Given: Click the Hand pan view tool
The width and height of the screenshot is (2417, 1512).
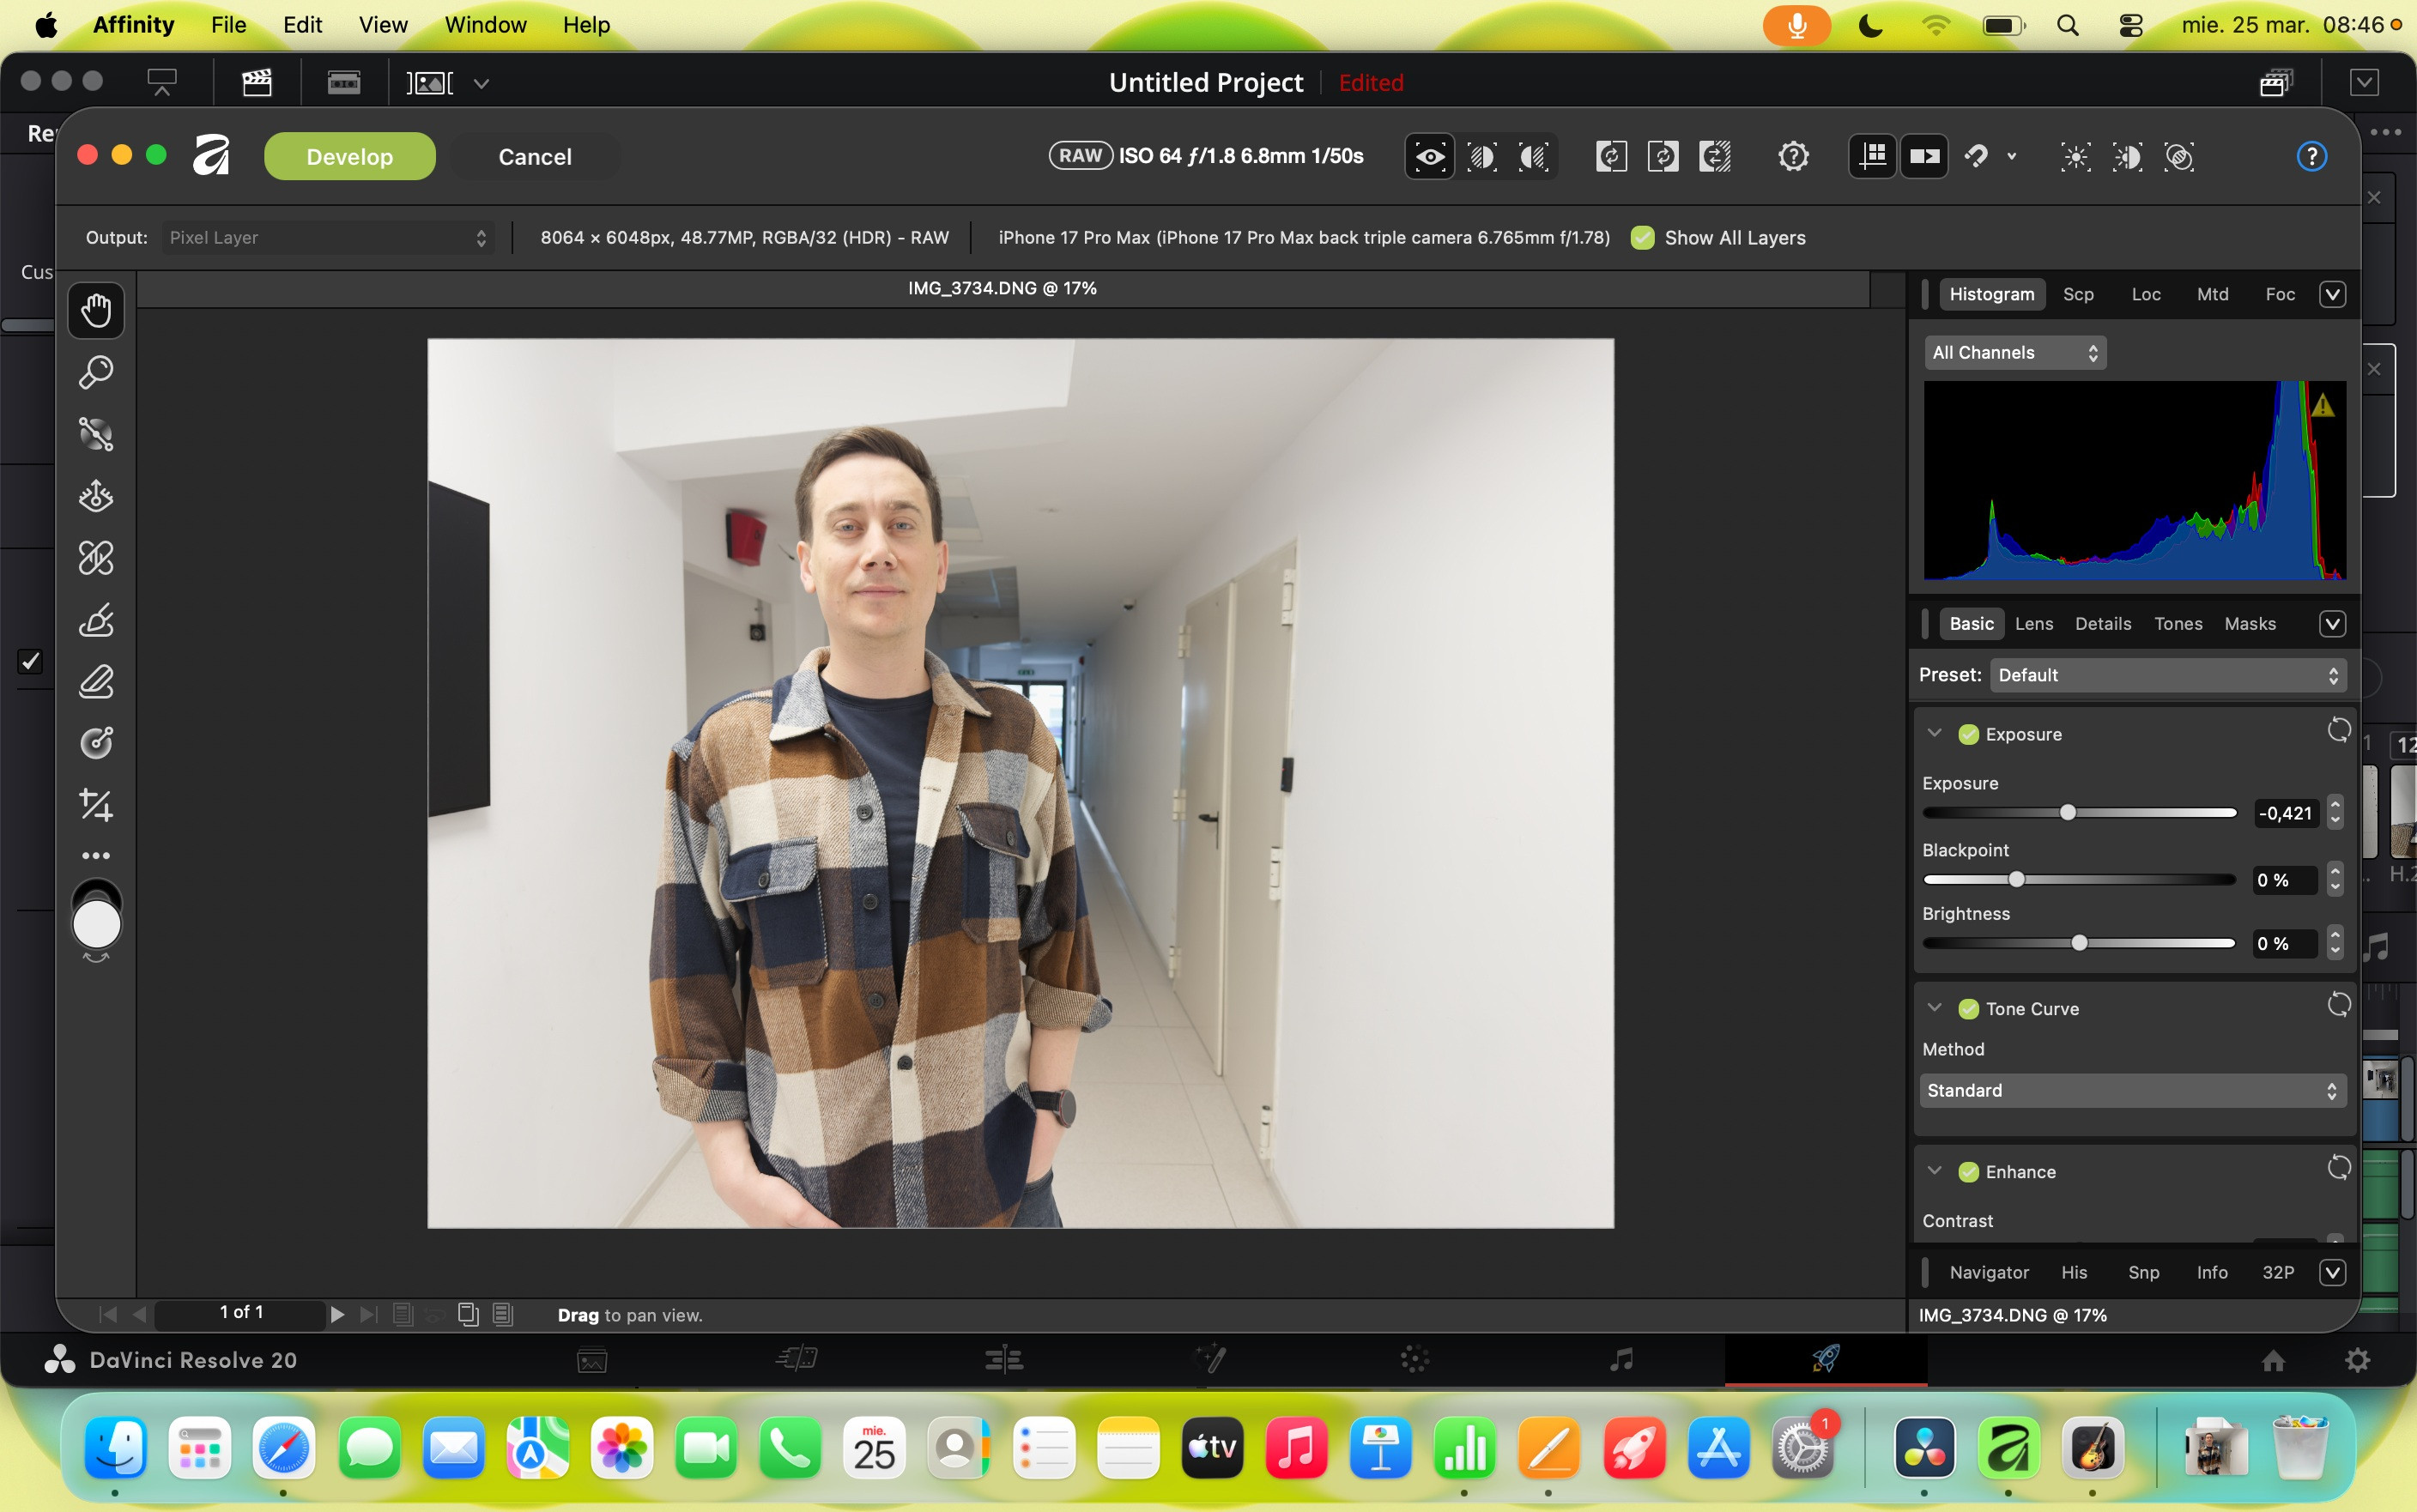Looking at the screenshot, I should click(x=96, y=310).
